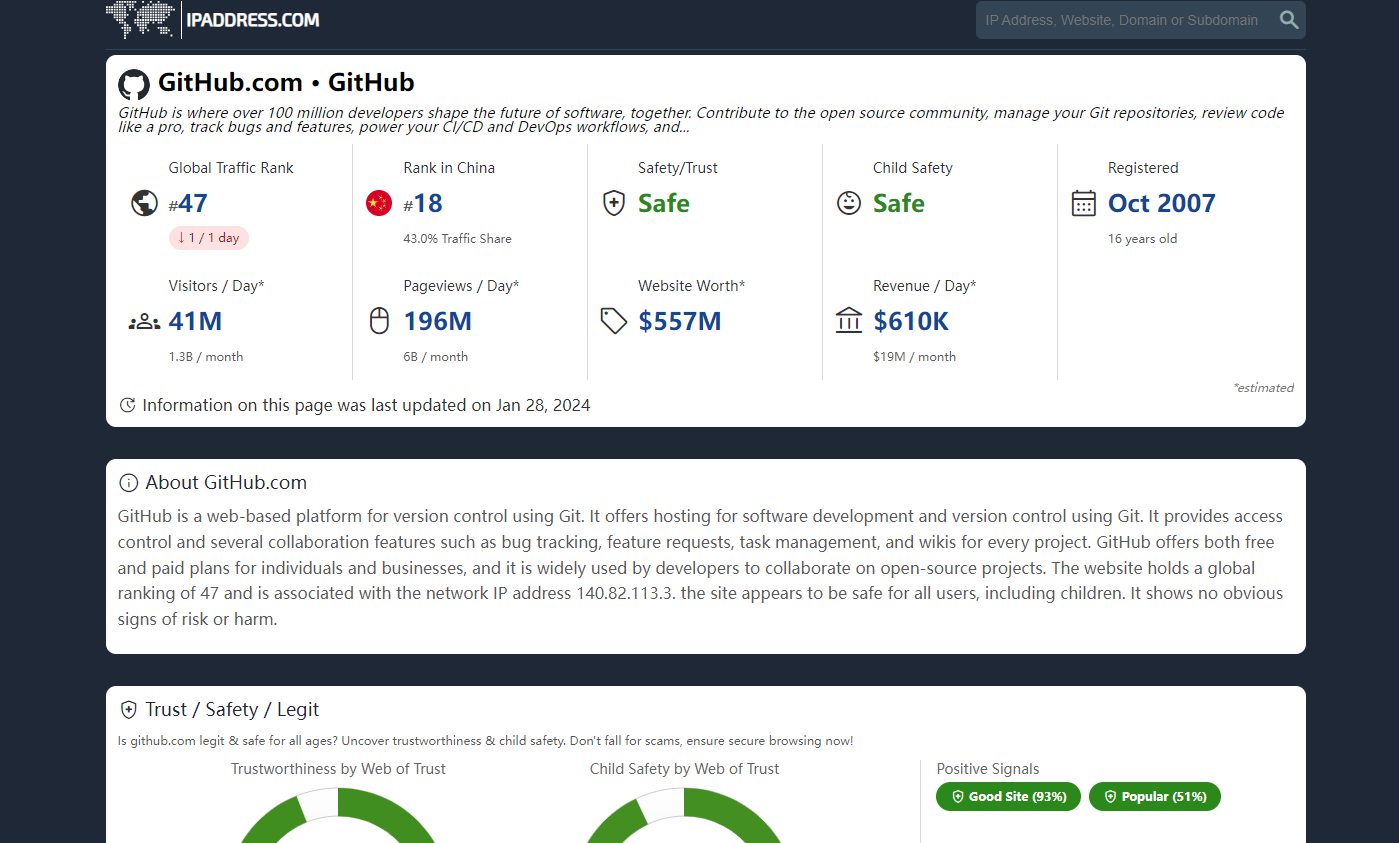
Task: Click the Oct 2007 registered date
Action: click(1162, 203)
